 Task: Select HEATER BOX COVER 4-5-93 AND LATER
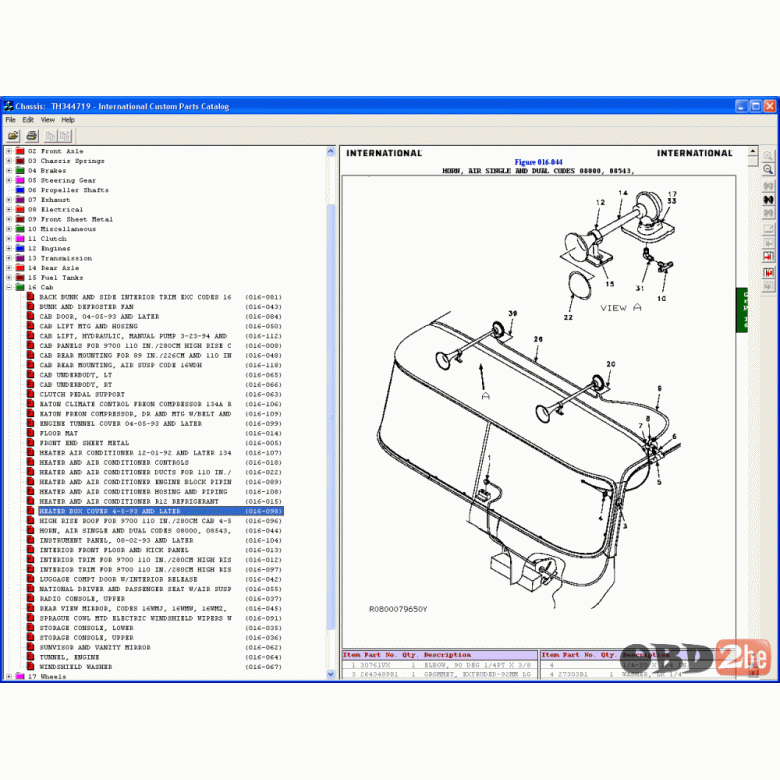(160, 511)
